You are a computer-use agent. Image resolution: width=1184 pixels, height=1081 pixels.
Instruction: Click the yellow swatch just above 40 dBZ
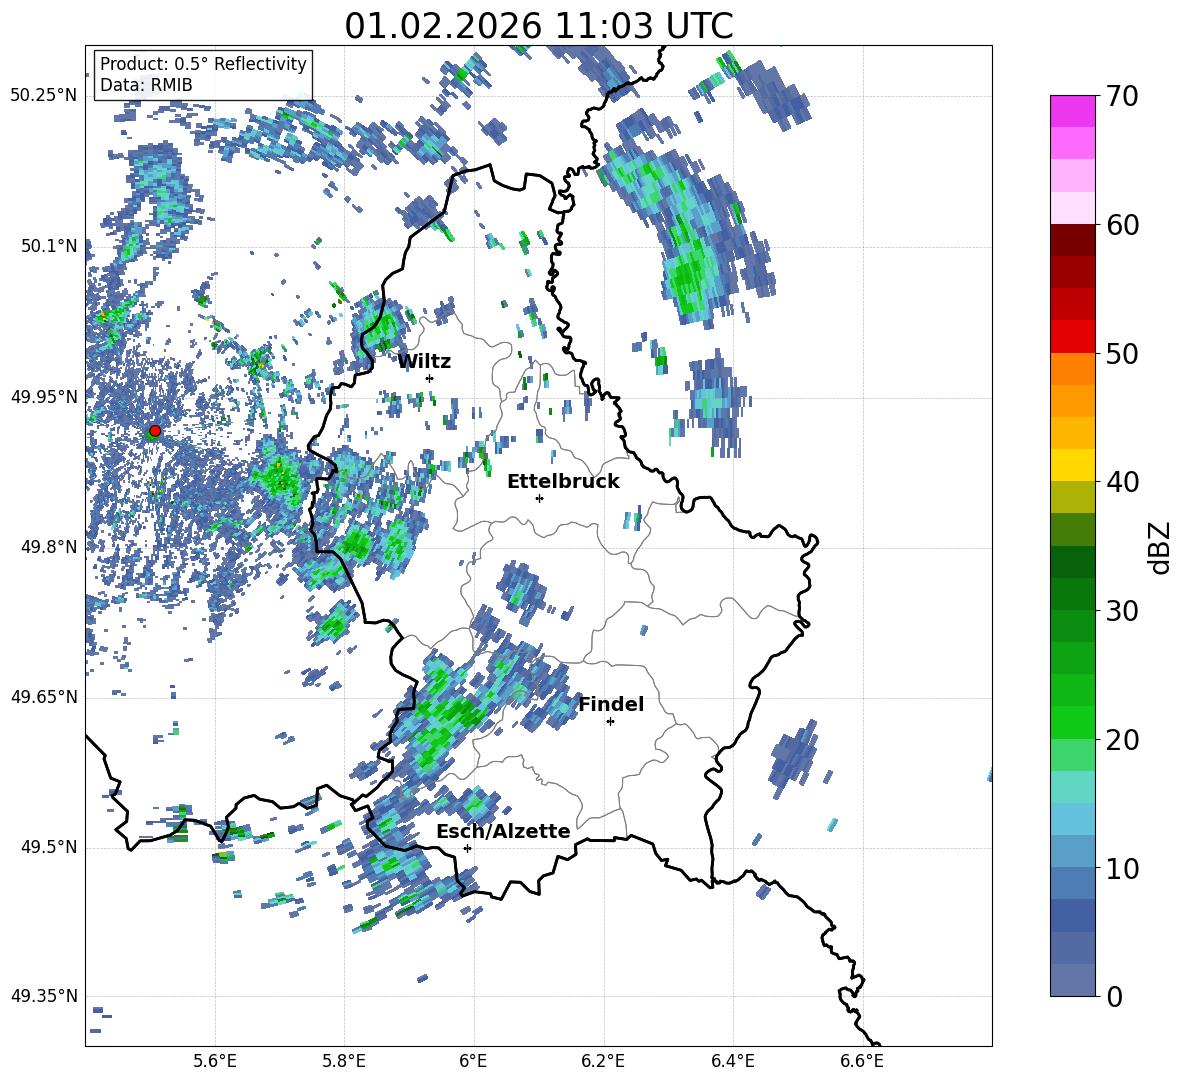tap(1072, 465)
